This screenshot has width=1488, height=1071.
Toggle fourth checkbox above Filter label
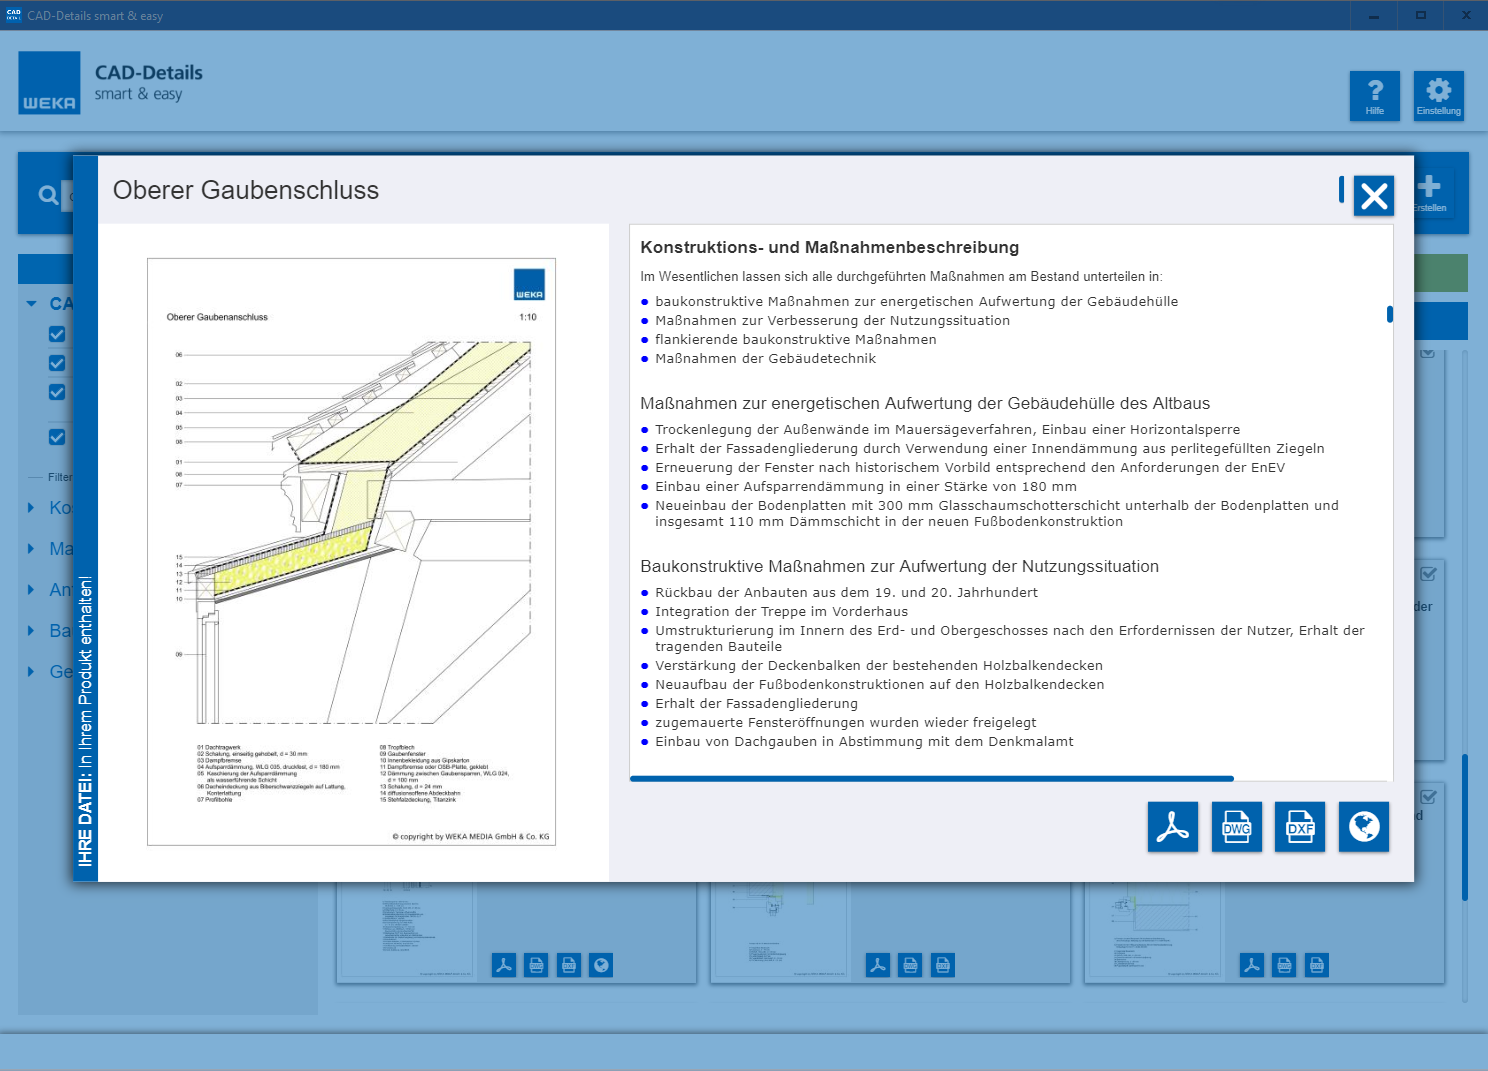57,437
